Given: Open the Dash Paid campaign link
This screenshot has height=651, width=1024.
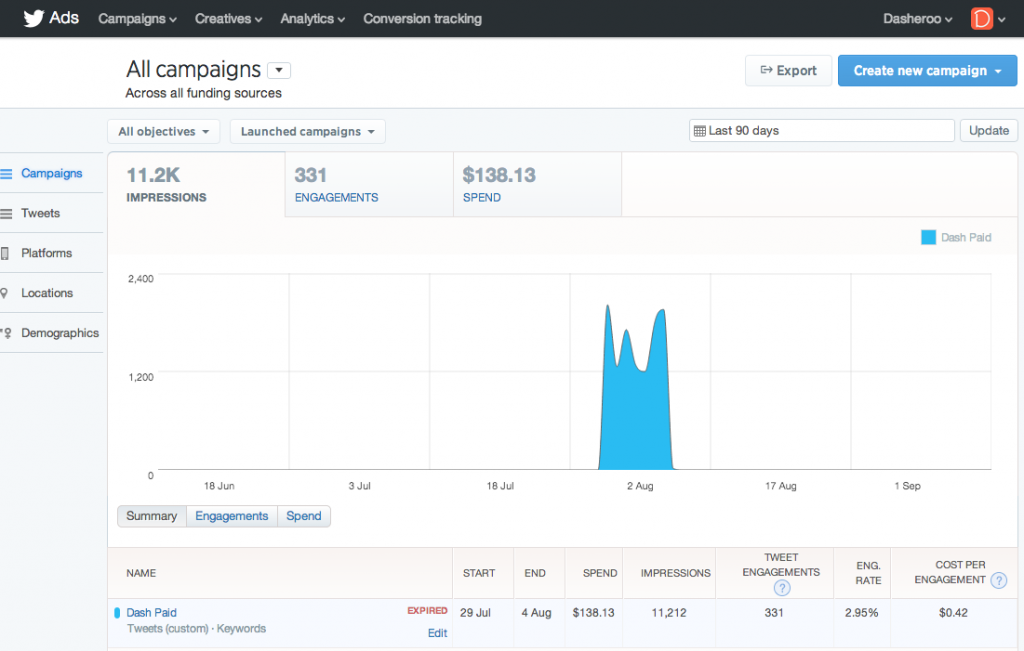Looking at the screenshot, I should [151, 612].
